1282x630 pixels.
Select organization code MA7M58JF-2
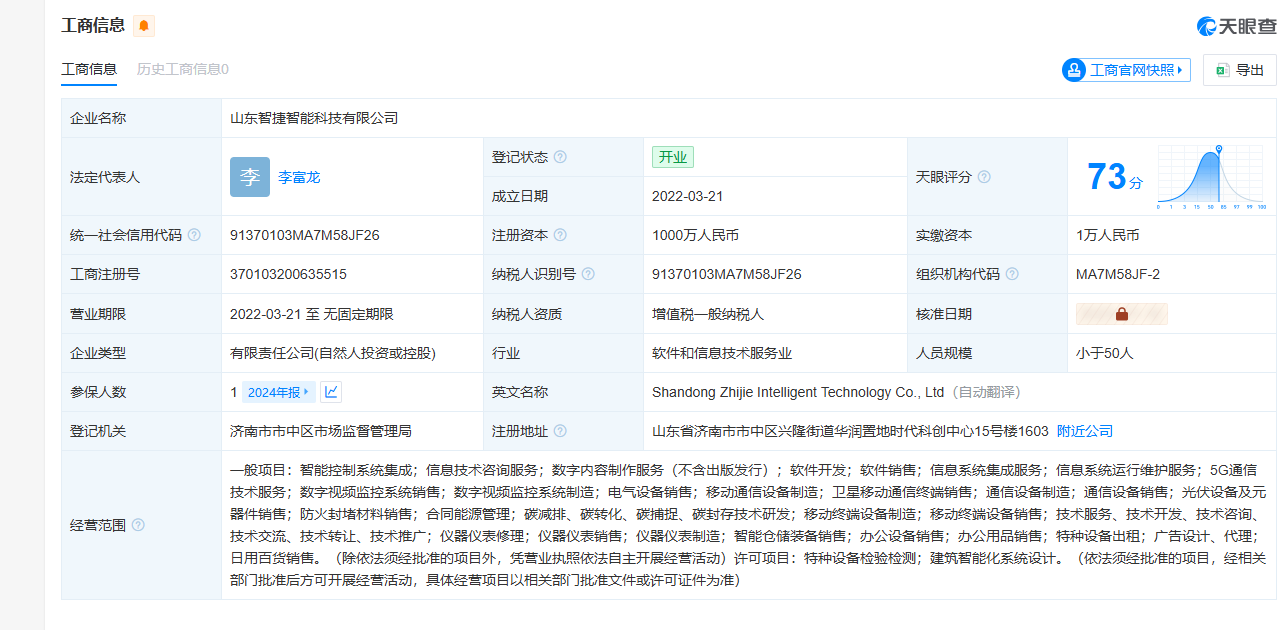1118,274
